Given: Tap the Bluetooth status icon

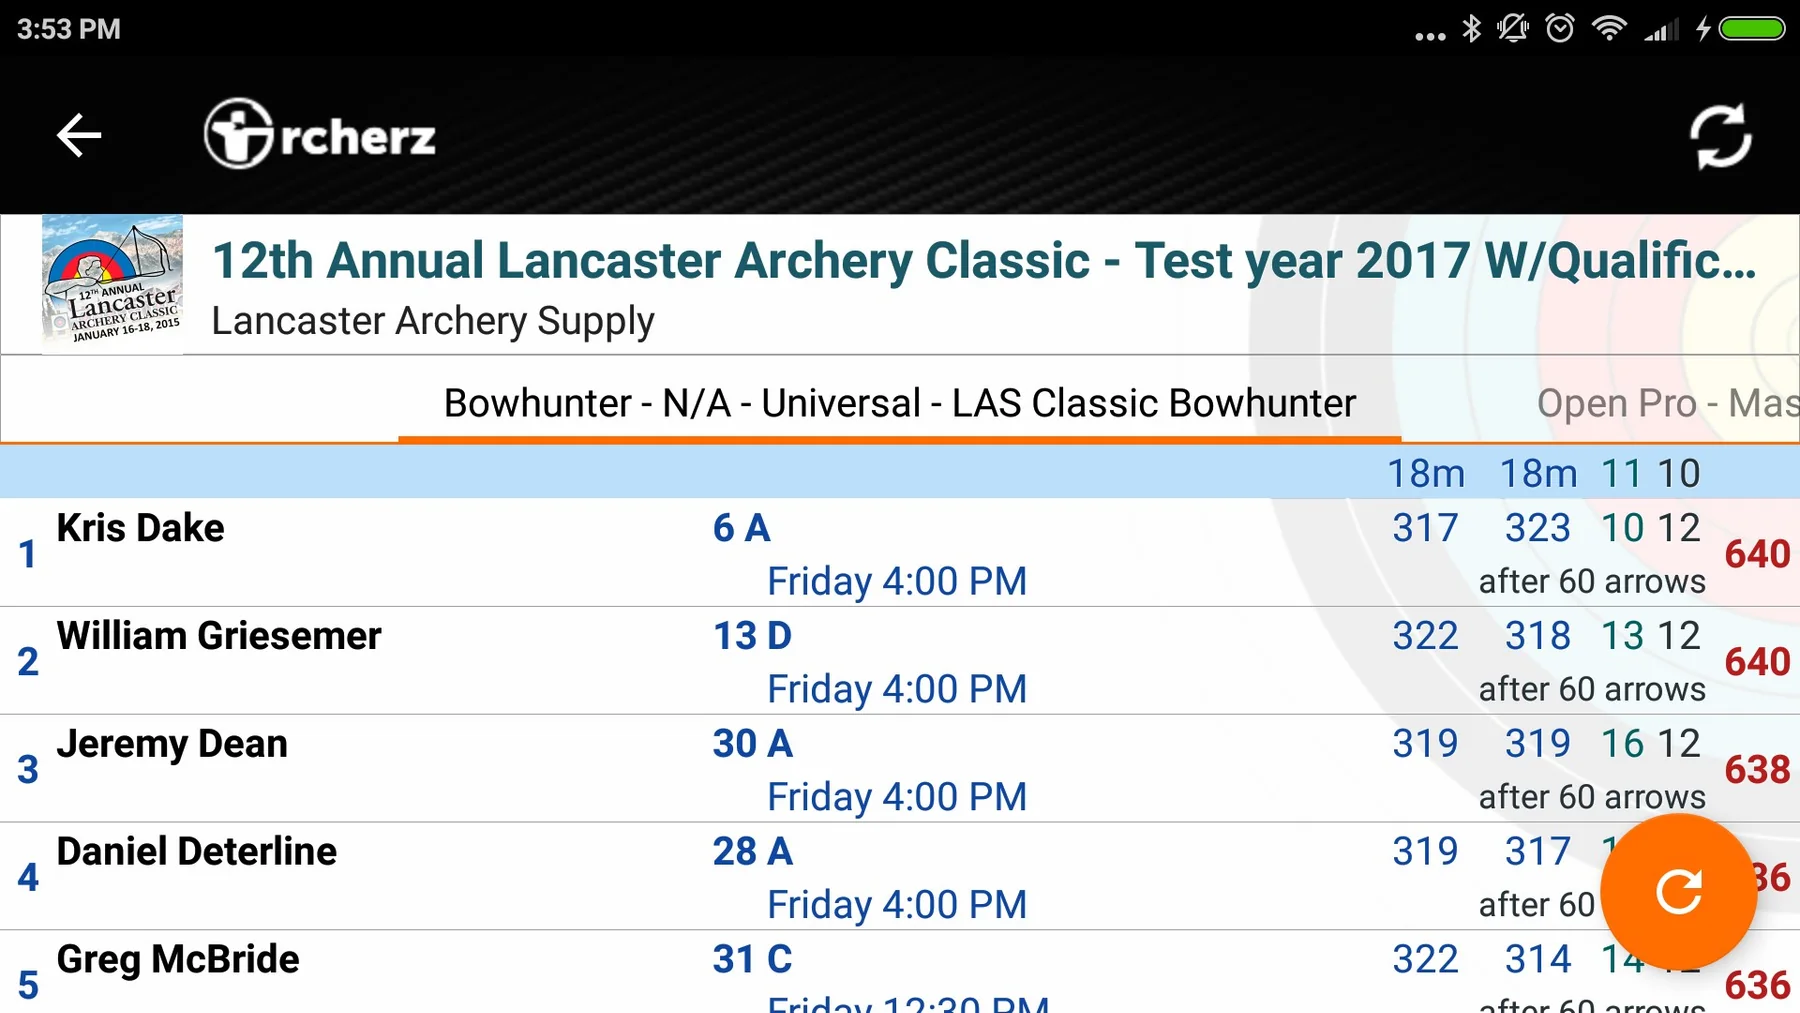Looking at the screenshot, I should click(x=1472, y=28).
